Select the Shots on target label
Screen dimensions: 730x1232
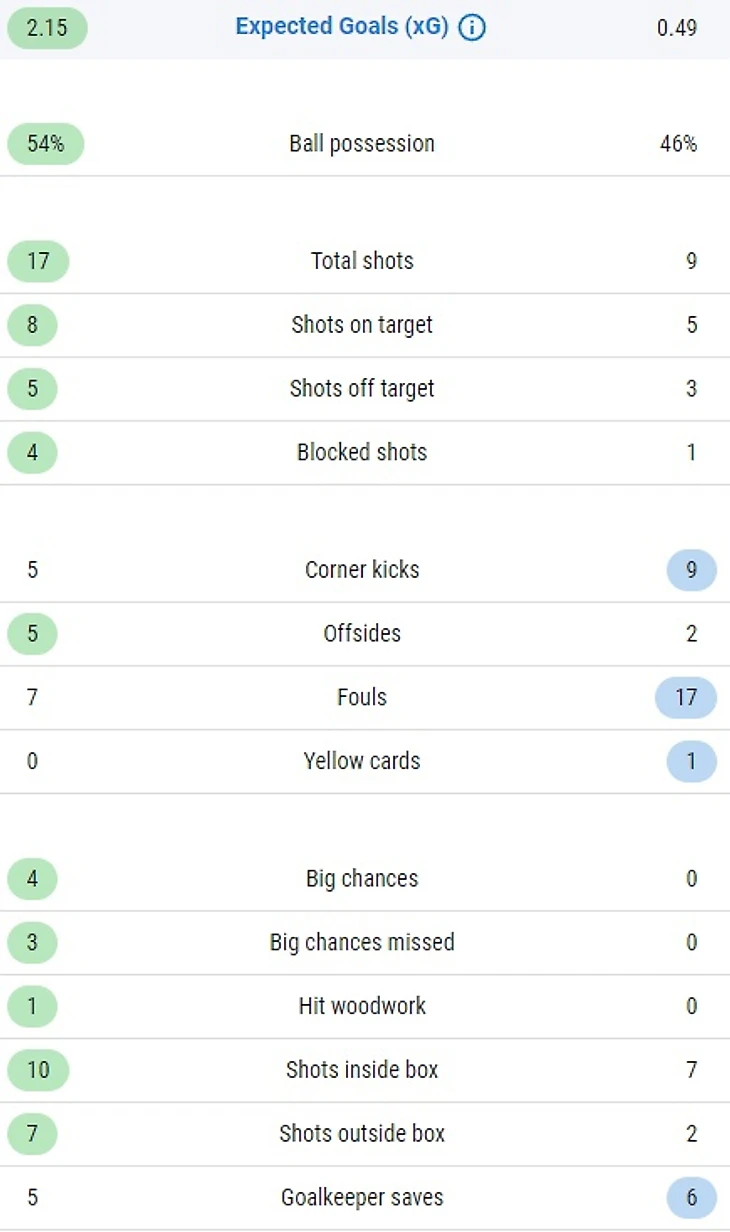362,325
